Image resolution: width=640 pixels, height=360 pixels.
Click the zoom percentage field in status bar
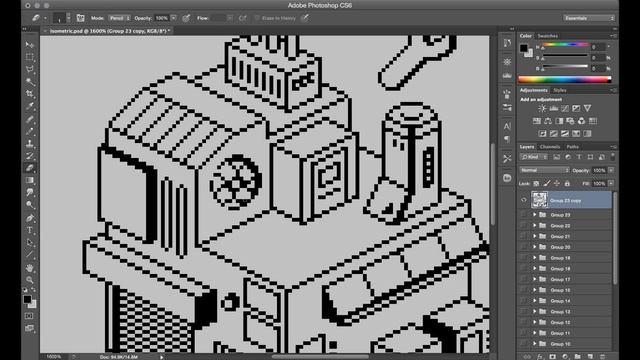pos(54,357)
